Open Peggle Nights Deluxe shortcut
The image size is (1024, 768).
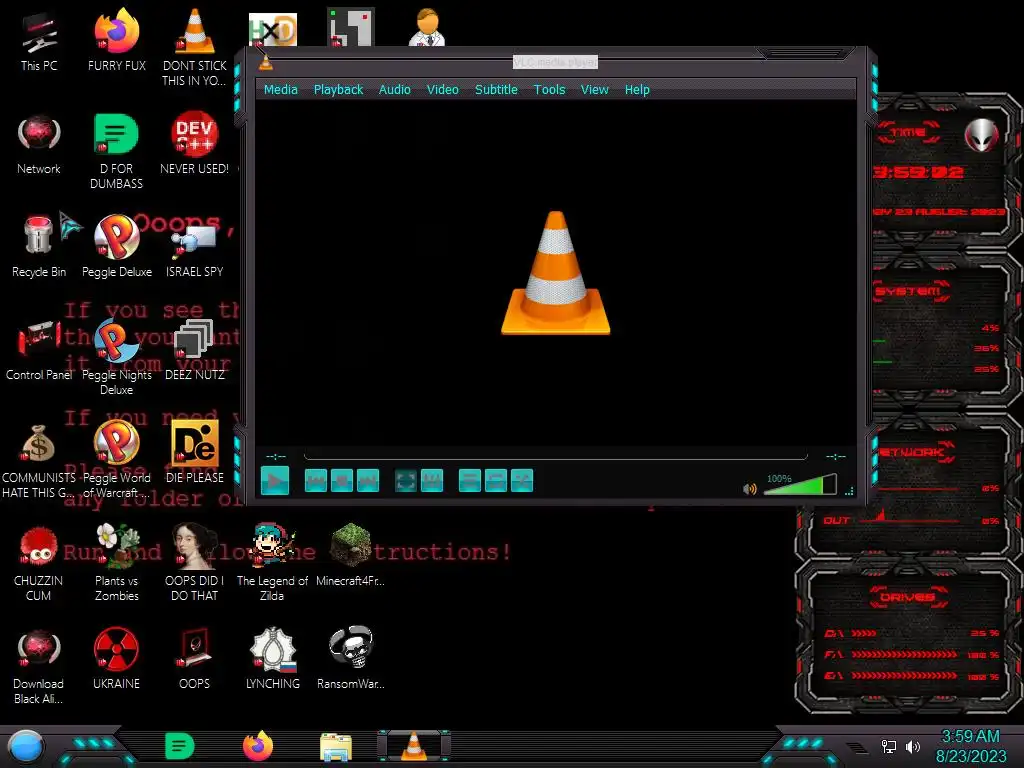pyautogui.click(x=117, y=357)
